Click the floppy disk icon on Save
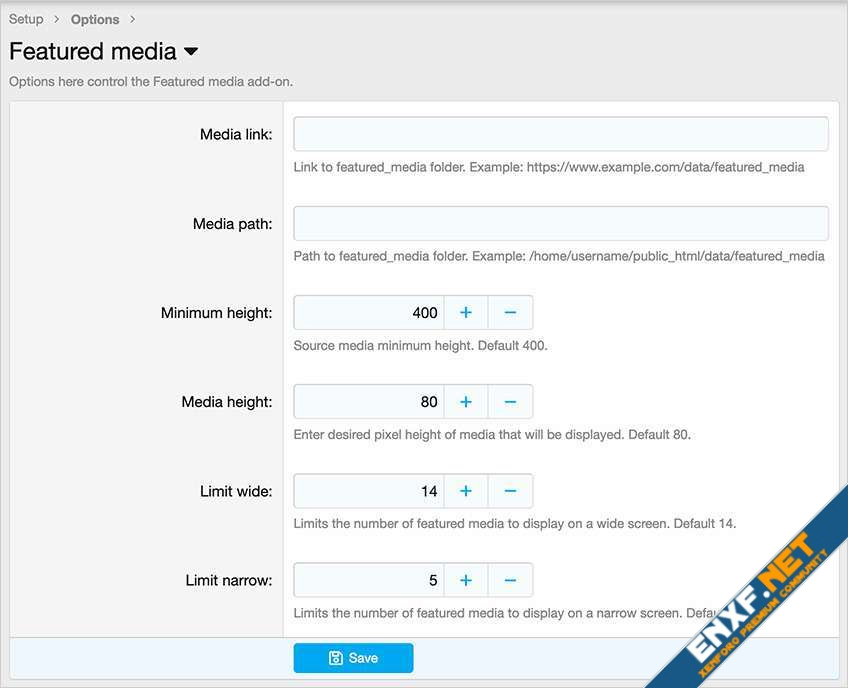Viewport: 848px width, 688px height. (x=336, y=658)
